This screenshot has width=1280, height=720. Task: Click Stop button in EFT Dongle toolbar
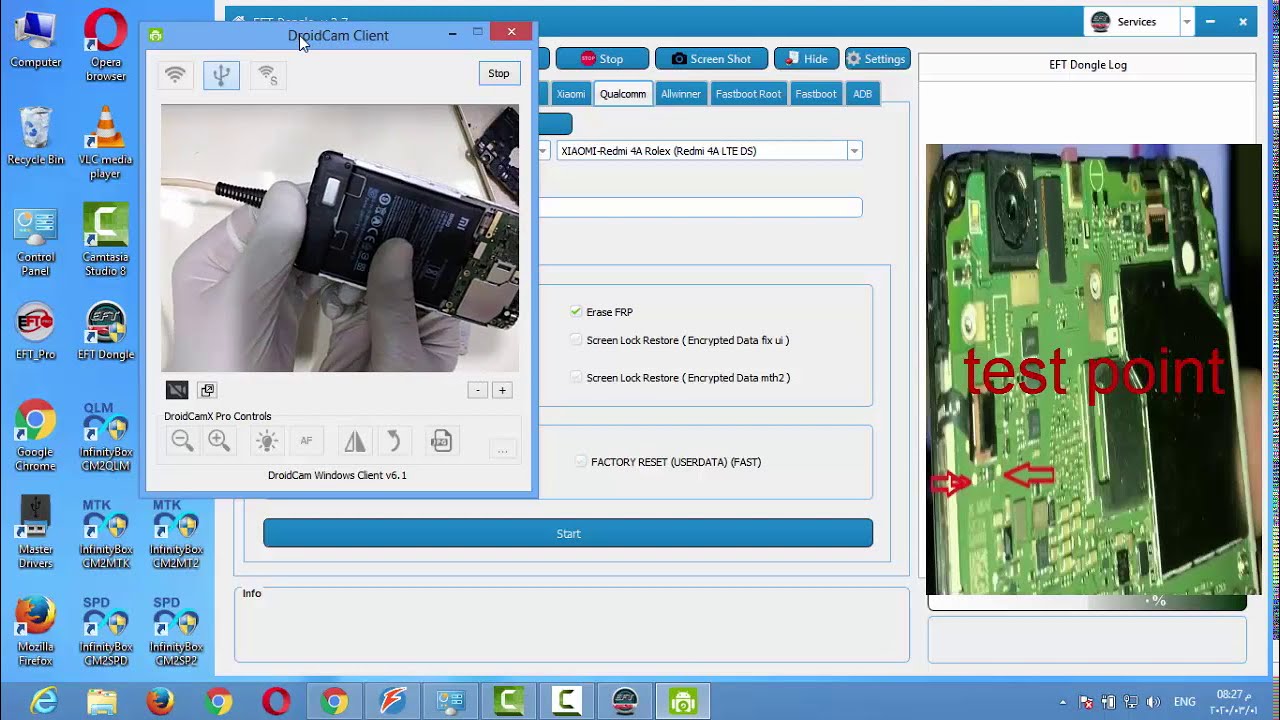[x=602, y=59]
